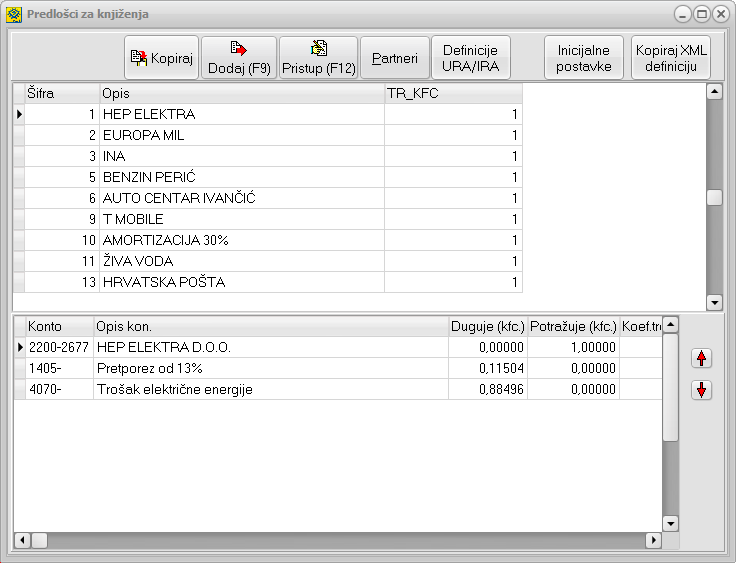736x563 pixels.
Task: Open the Partneri button
Action: (395, 58)
